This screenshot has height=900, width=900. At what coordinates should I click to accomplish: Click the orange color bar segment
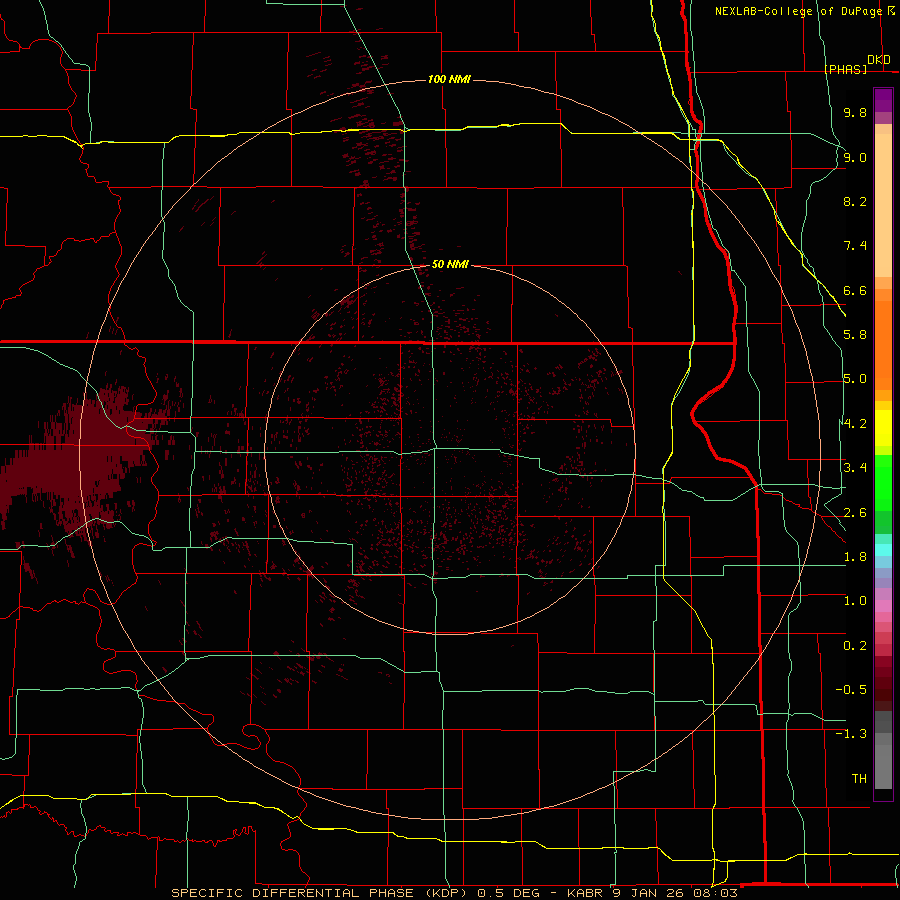[x=883, y=346]
